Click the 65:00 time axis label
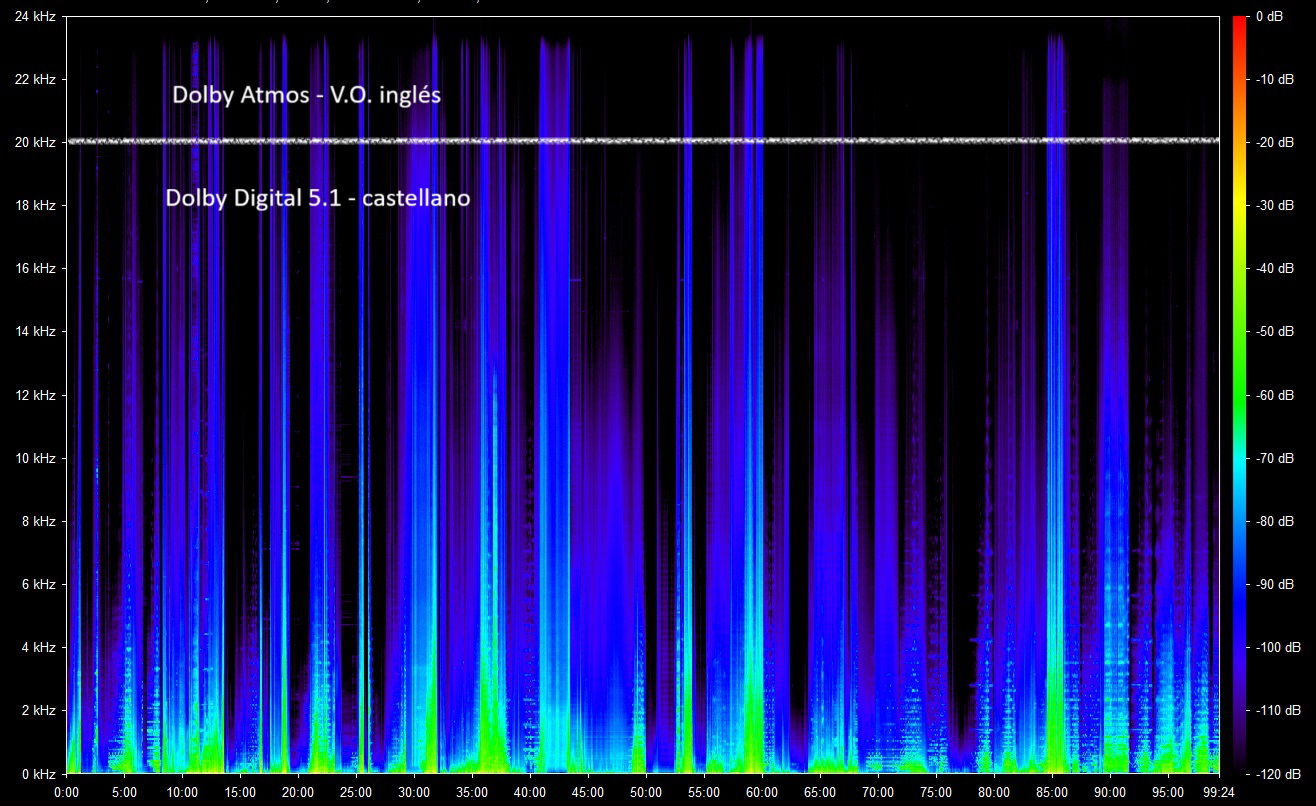 (x=820, y=791)
